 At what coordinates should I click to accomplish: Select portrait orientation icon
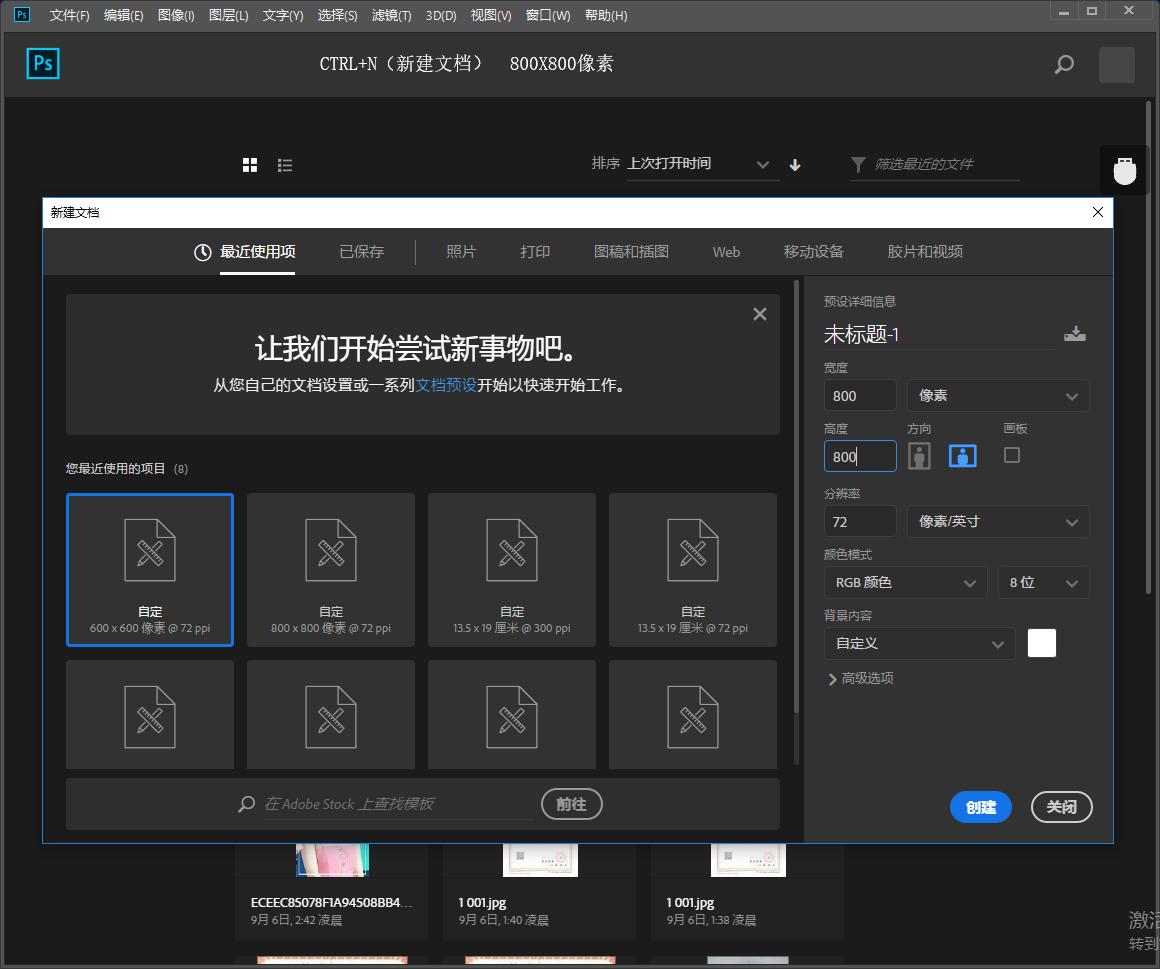[919, 456]
